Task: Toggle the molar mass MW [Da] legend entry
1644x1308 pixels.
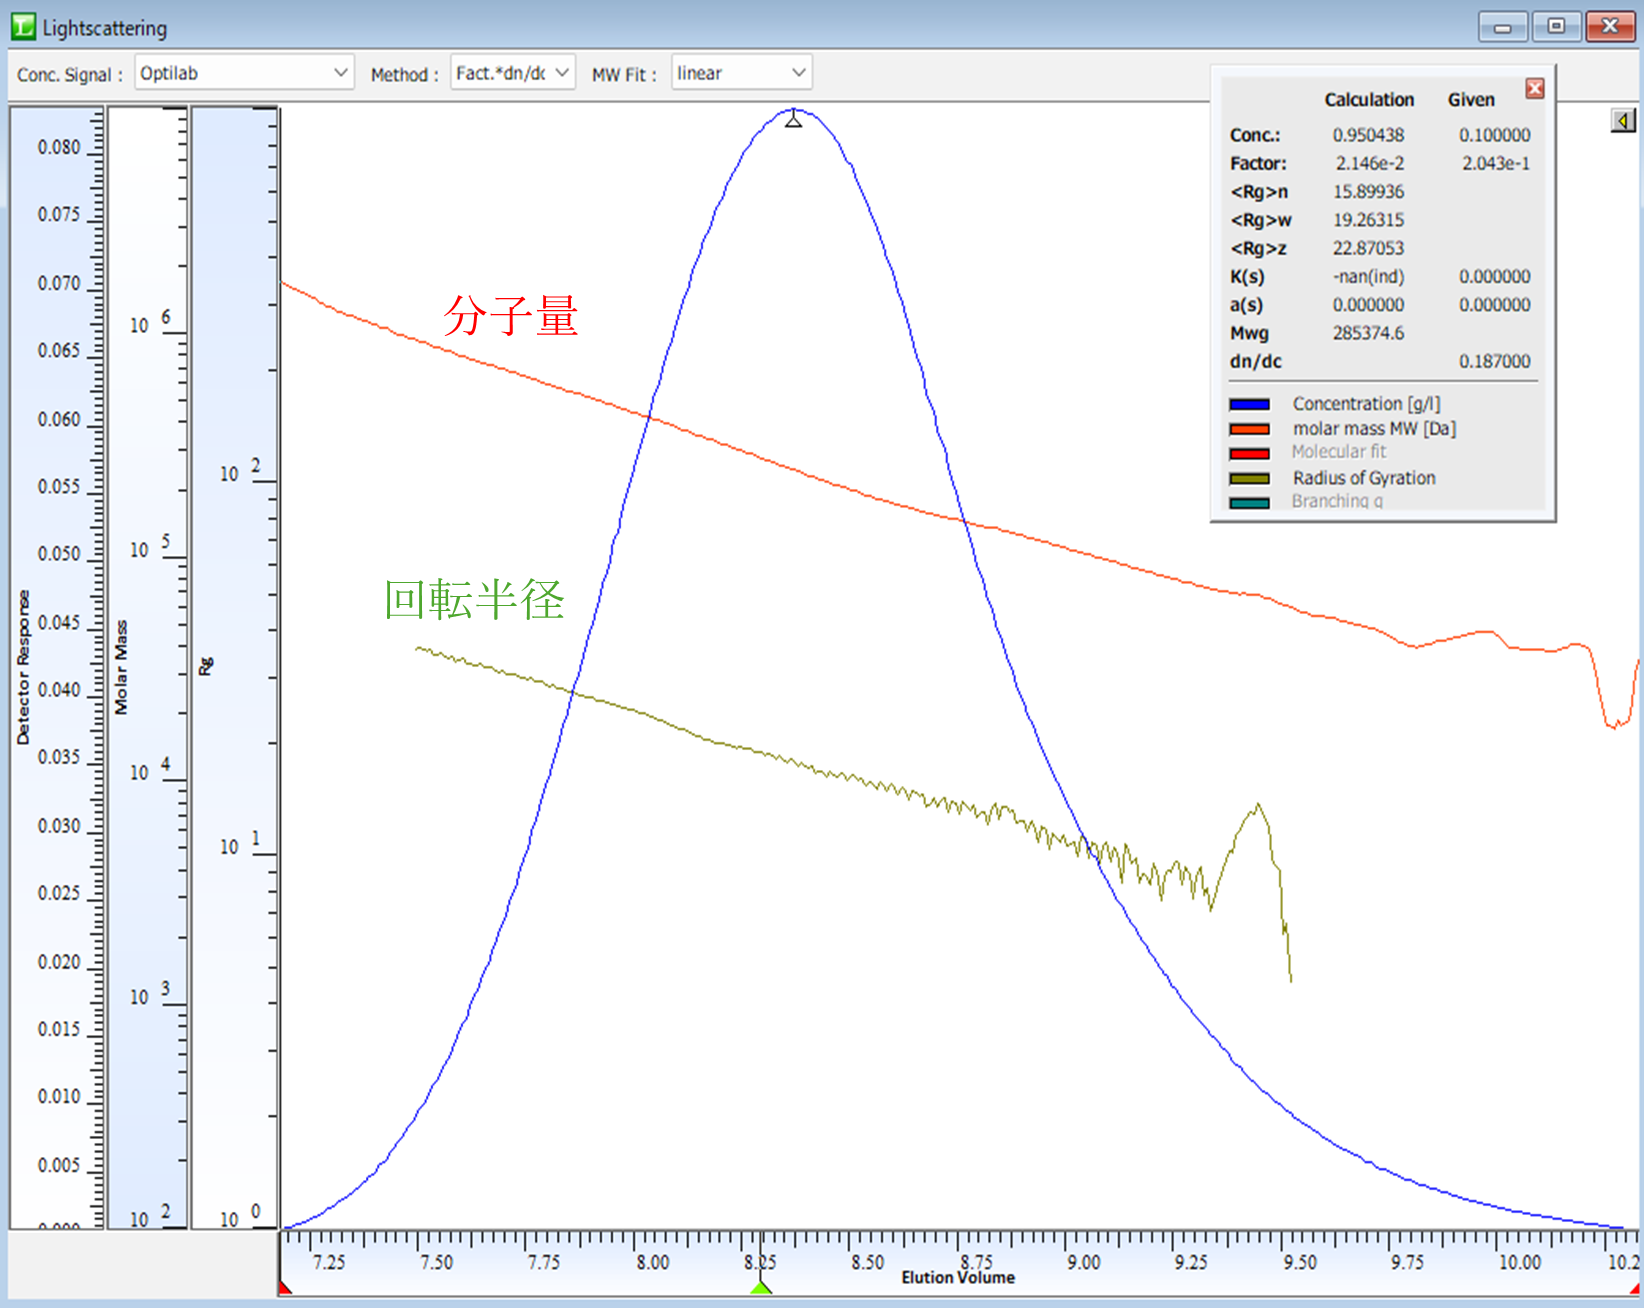Action: [1374, 429]
